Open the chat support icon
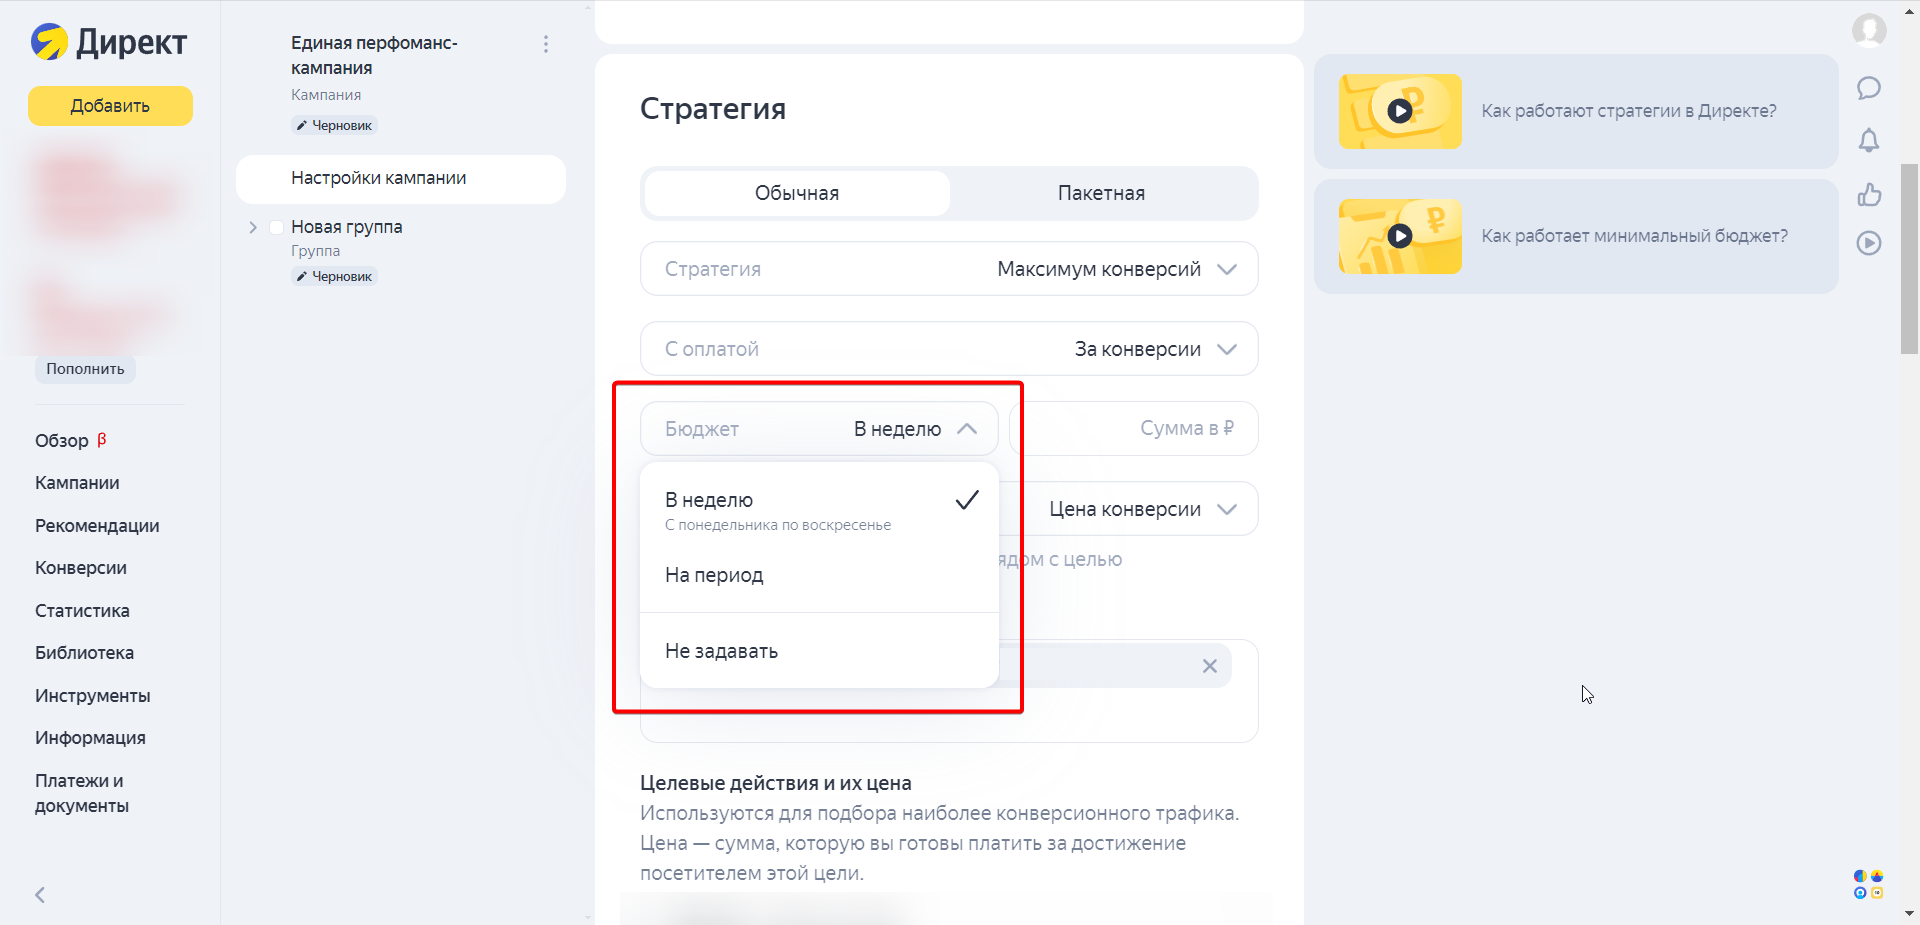This screenshot has height=925, width=1920. pyautogui.click(x=1869, y=88)
